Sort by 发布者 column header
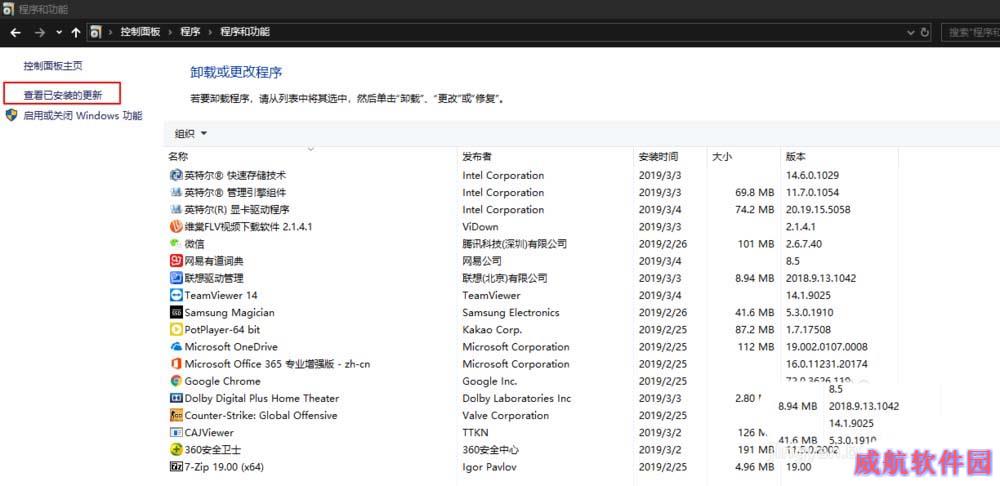This screenshot has width=1000, height=486. [x=477, y=156]
